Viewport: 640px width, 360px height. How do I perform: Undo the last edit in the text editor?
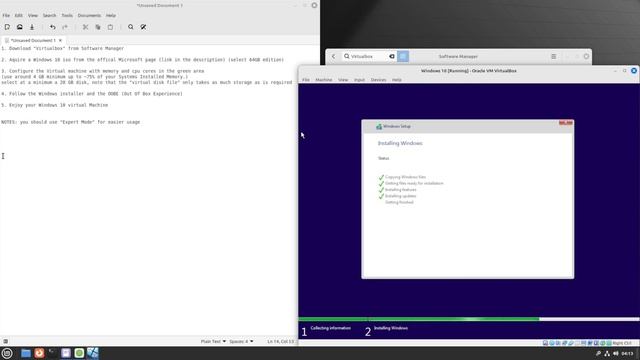53,27
